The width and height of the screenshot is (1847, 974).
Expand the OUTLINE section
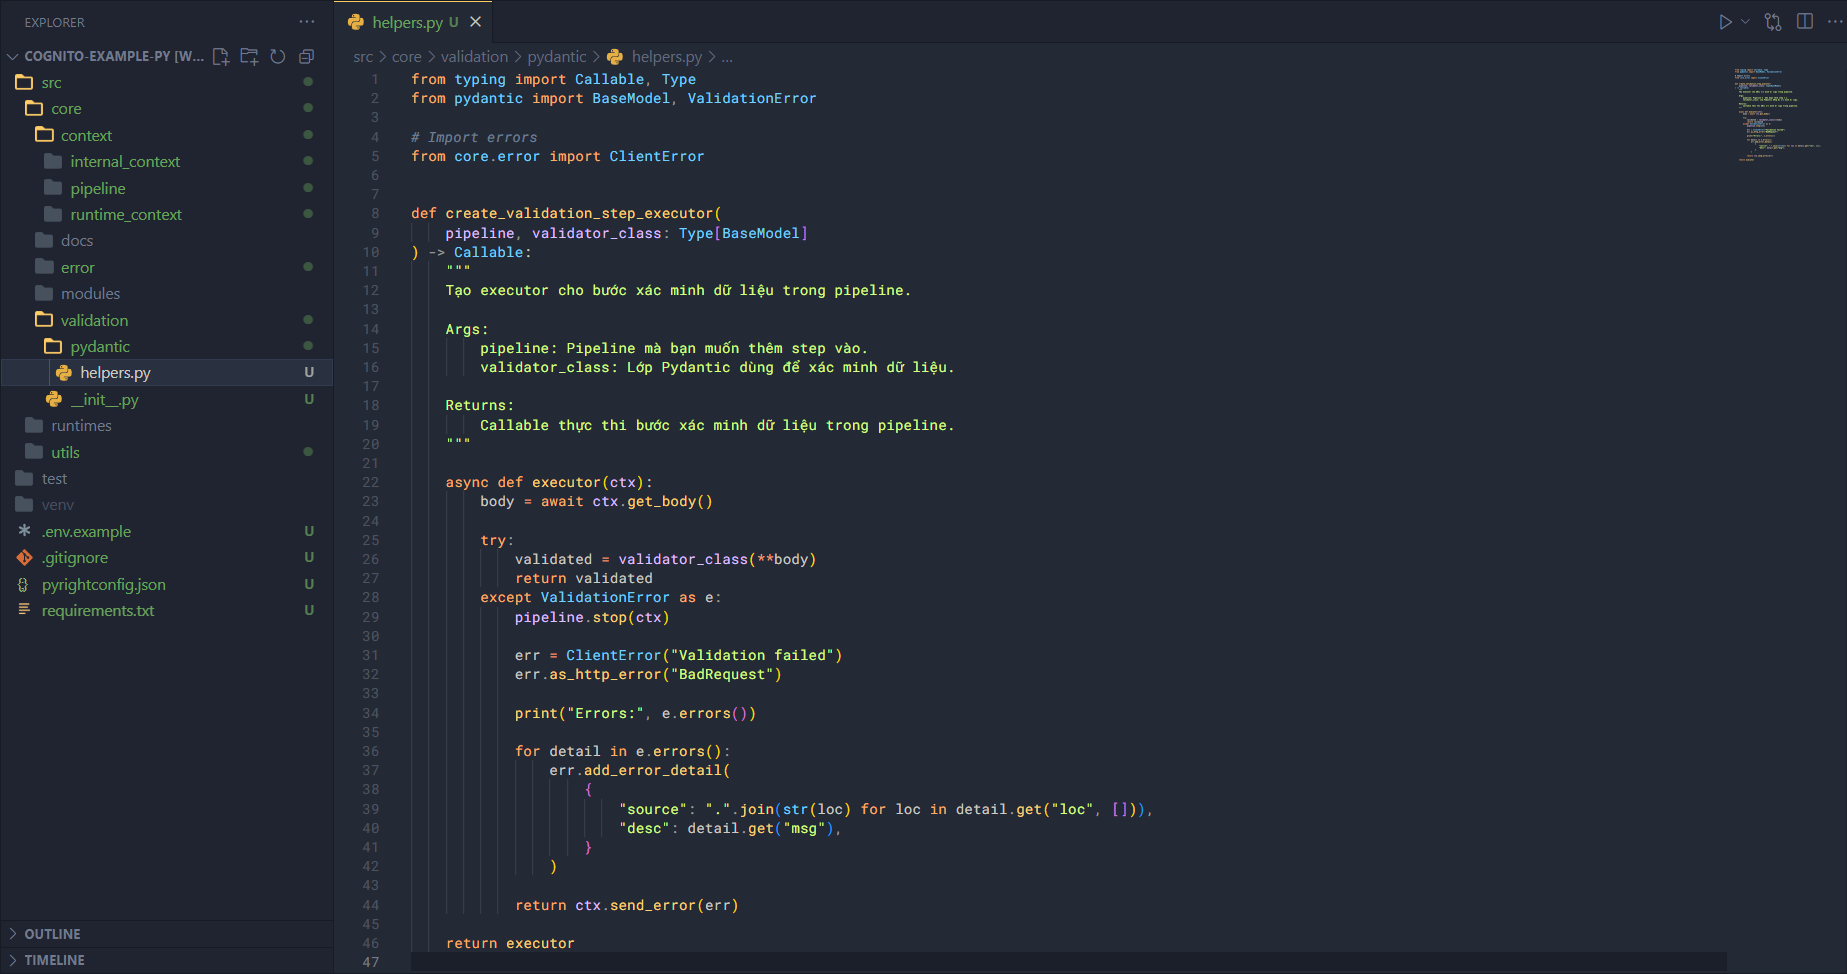[x=52, y=934]
